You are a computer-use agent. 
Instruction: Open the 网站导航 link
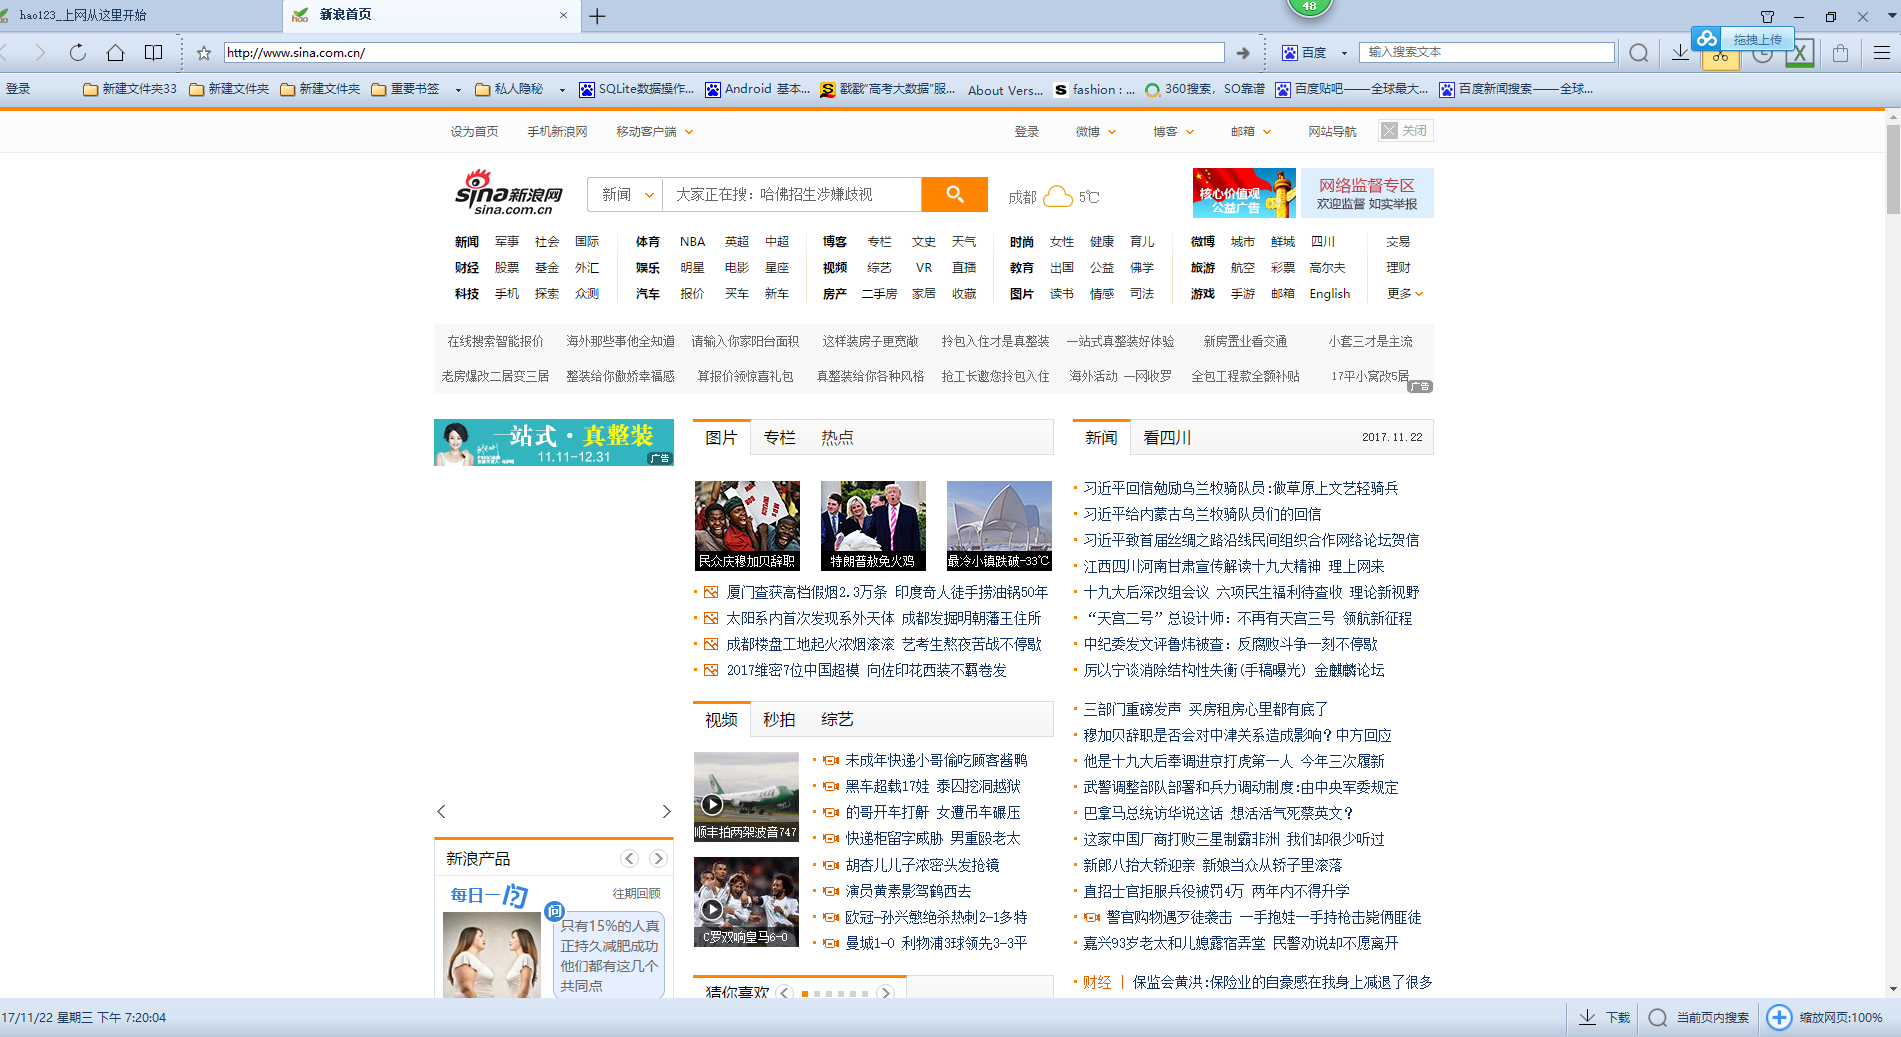click(x=1332, y=132)
